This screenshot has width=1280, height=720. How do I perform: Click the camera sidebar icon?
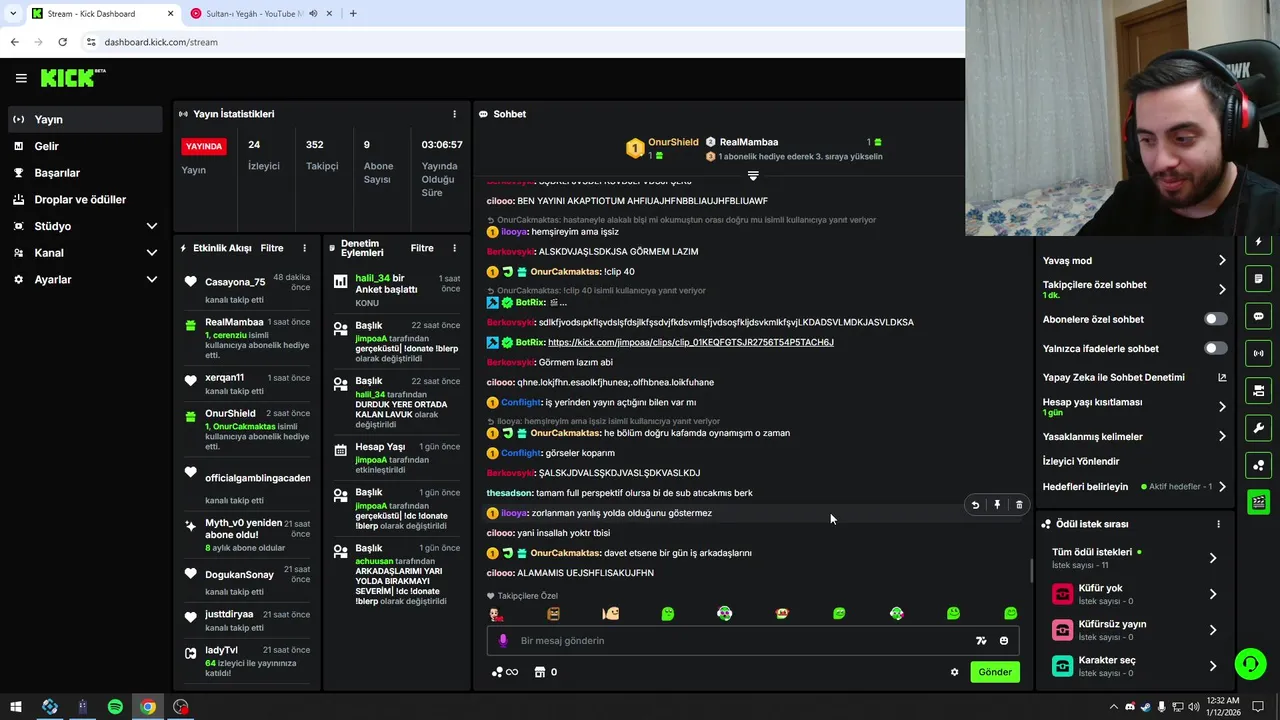coord(1259,390)
